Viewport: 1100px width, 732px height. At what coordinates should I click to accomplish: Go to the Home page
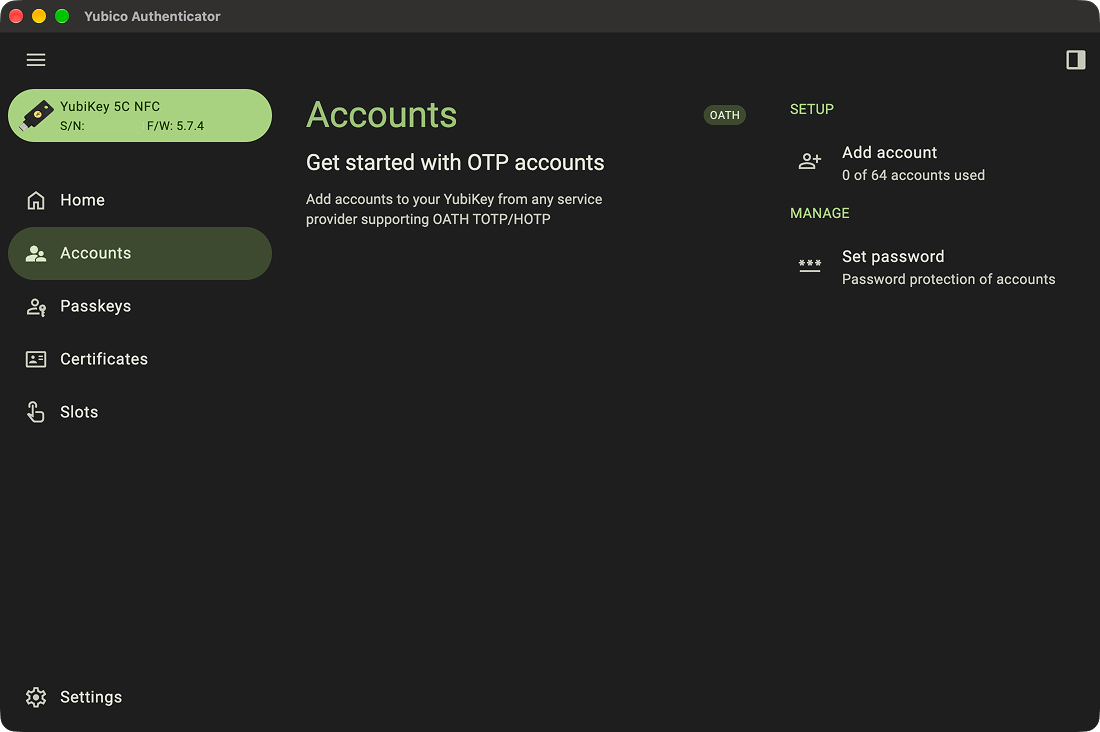coord(140,200)
